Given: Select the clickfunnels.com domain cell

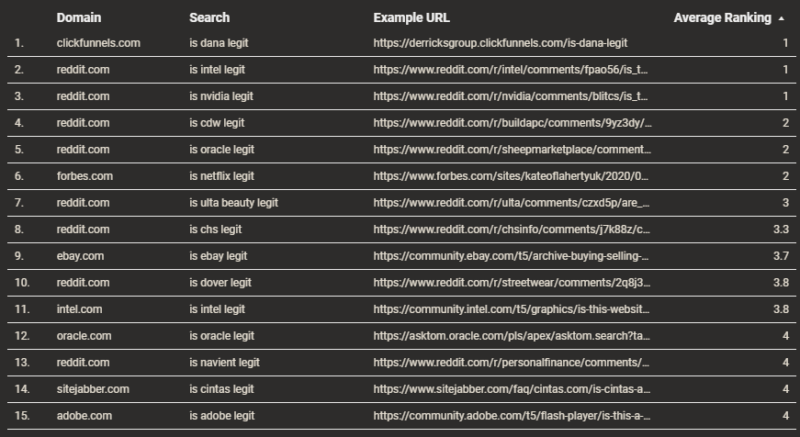Looking at the screenshot, I should click(98, 44).
